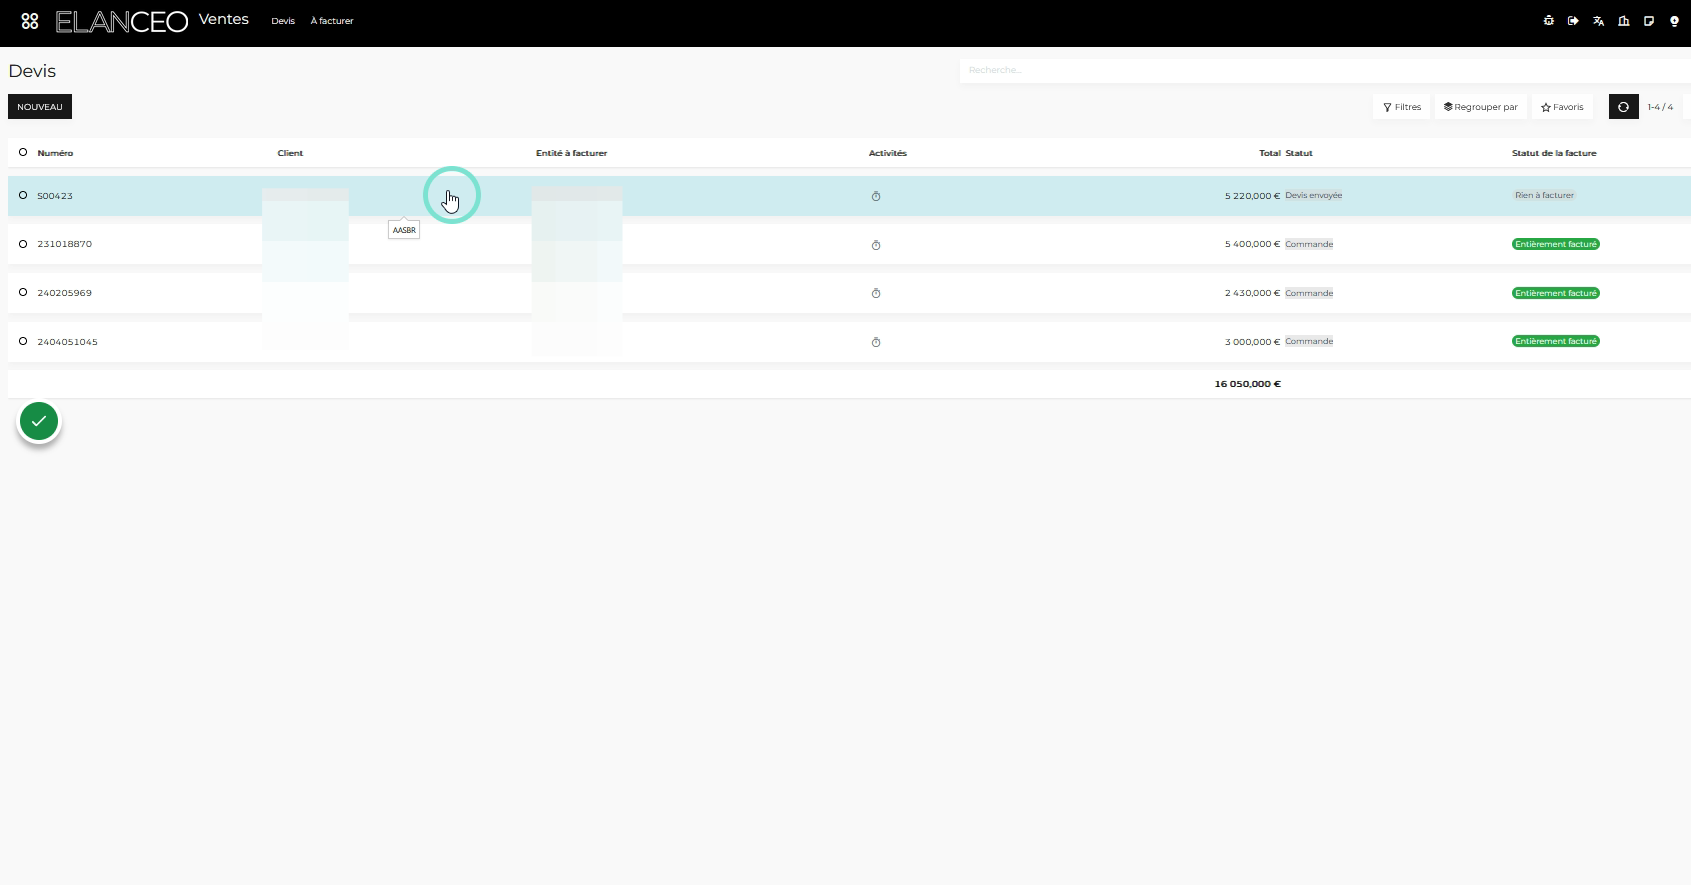Open the activity clock for order 231018870
The width and height of the screenshot is (1691, 885).
(x=876, y=245)
